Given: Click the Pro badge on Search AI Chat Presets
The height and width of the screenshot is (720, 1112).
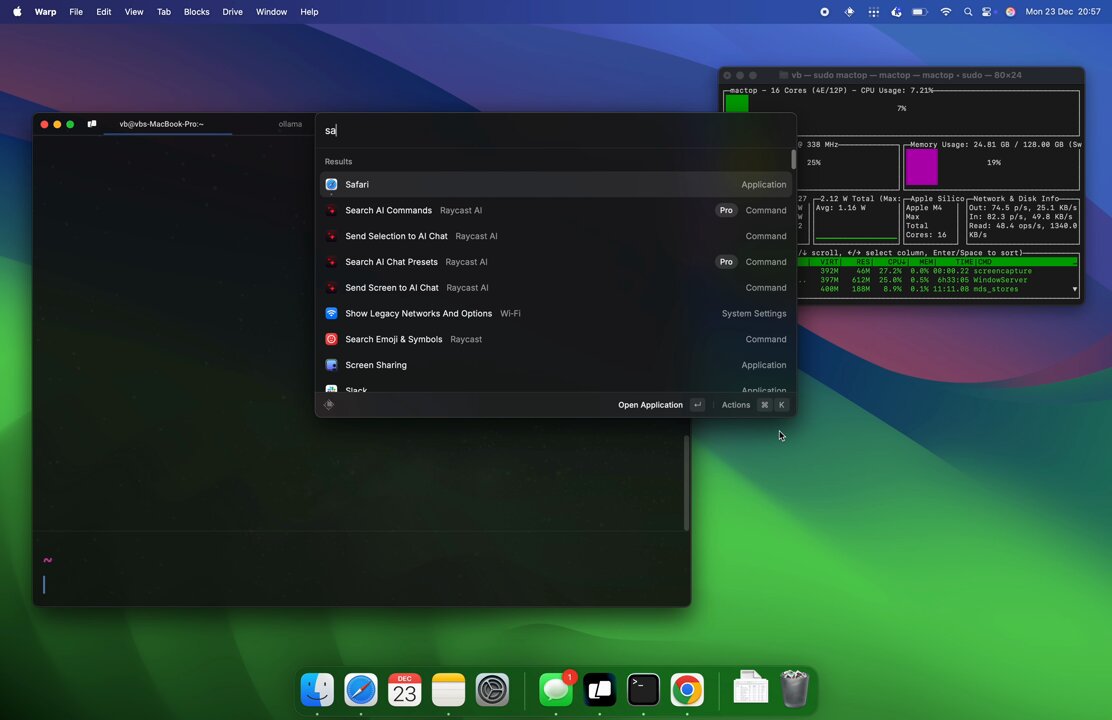Looking at the screenshot, I should (725, 262).
